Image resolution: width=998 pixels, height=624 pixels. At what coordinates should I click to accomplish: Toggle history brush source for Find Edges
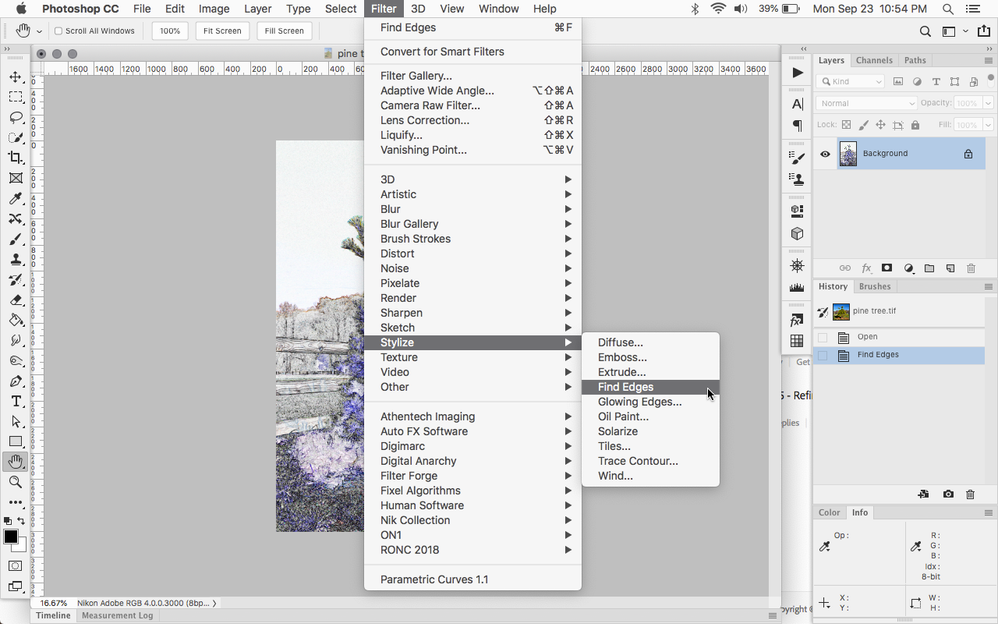[822, 355]
